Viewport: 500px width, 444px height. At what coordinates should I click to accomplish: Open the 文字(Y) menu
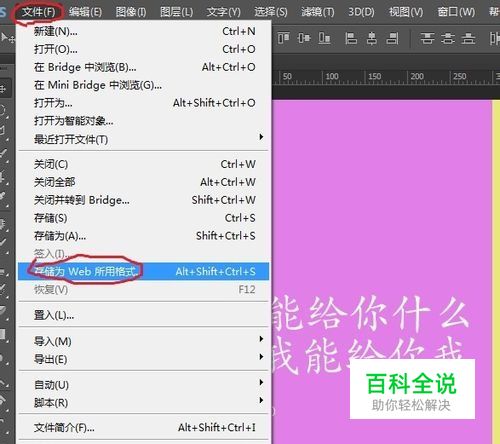tap(223, 12)
